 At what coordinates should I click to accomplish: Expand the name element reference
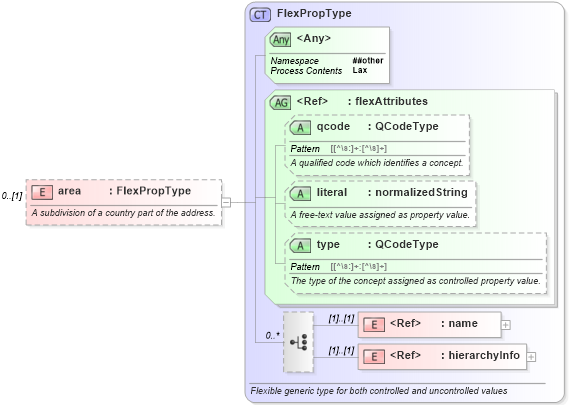click(505, 325)
